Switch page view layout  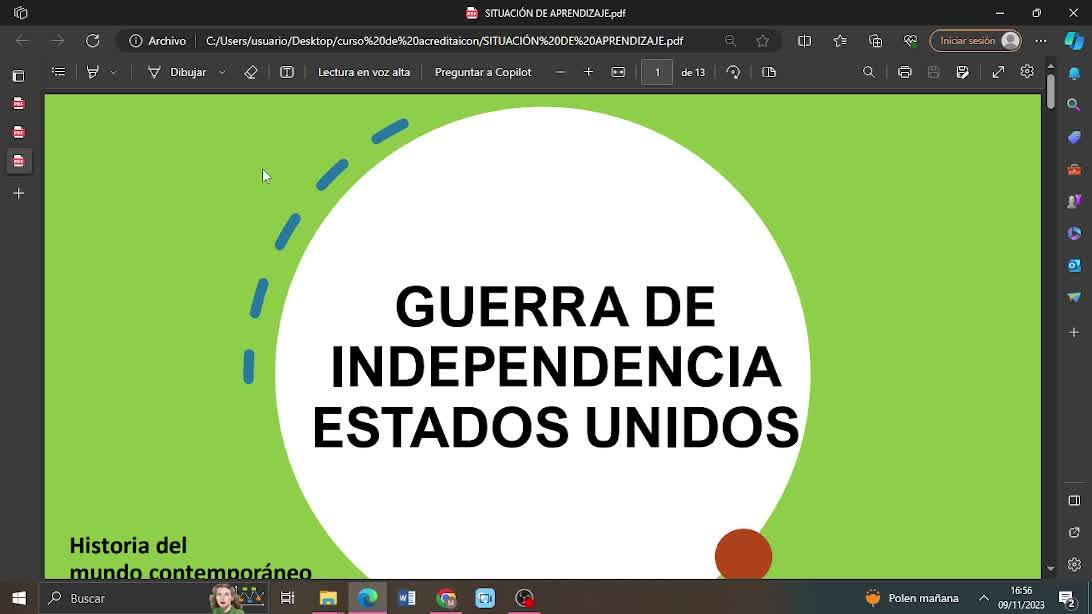pos(769,72)
